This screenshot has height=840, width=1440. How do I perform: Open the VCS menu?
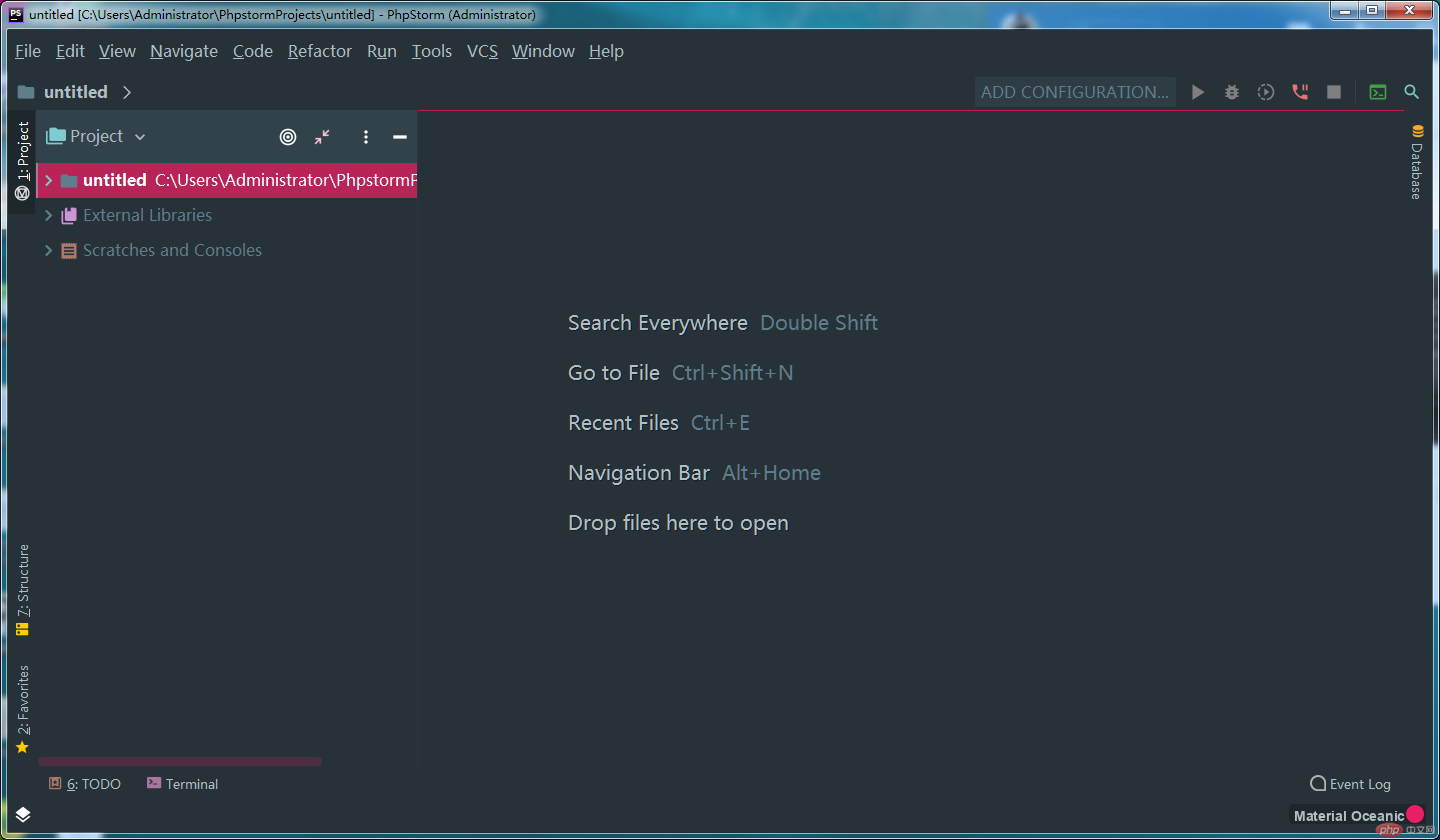click(x=482, y=51)
